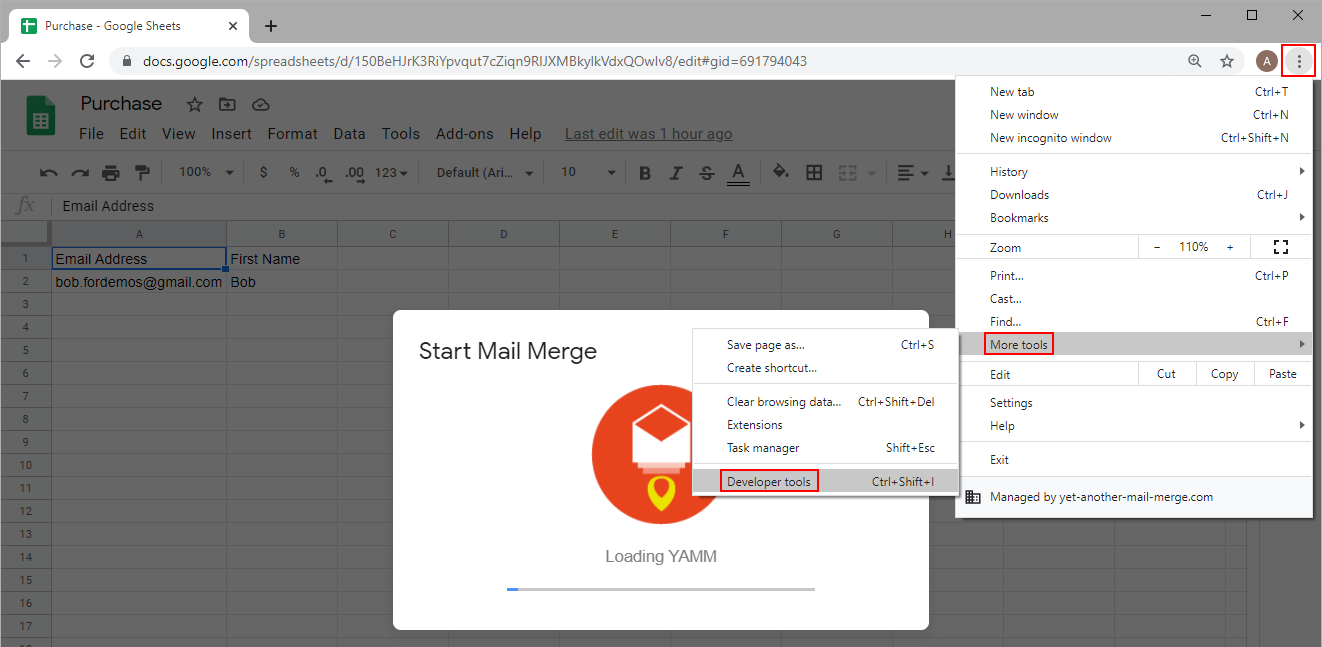This screenshot has width=1322, height=647.
Task: Format as percent
Action: point(294,172)
